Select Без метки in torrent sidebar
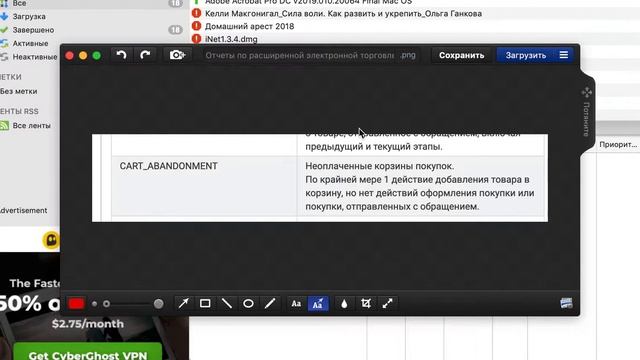 coord(18,91)
